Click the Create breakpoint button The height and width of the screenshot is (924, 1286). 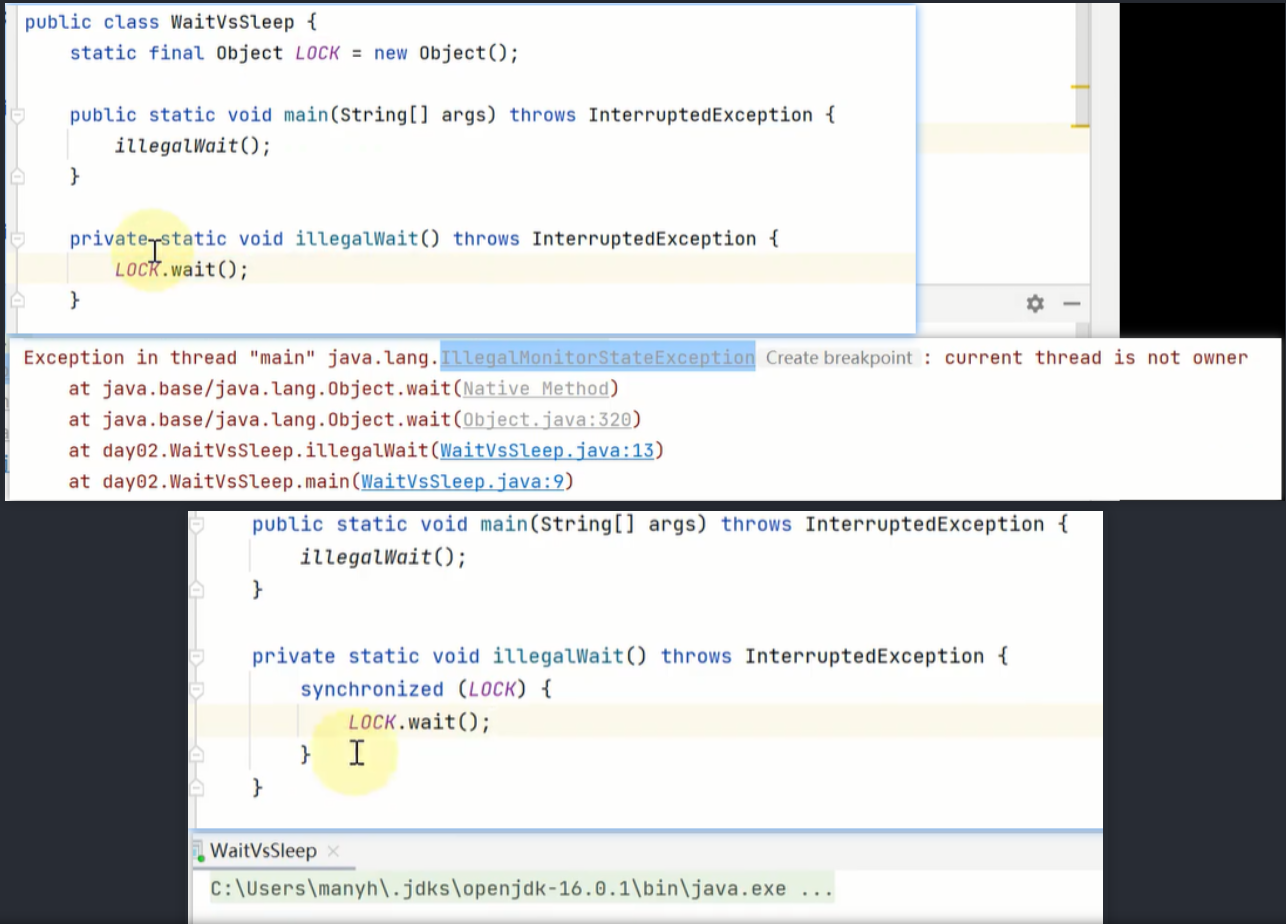837,358
